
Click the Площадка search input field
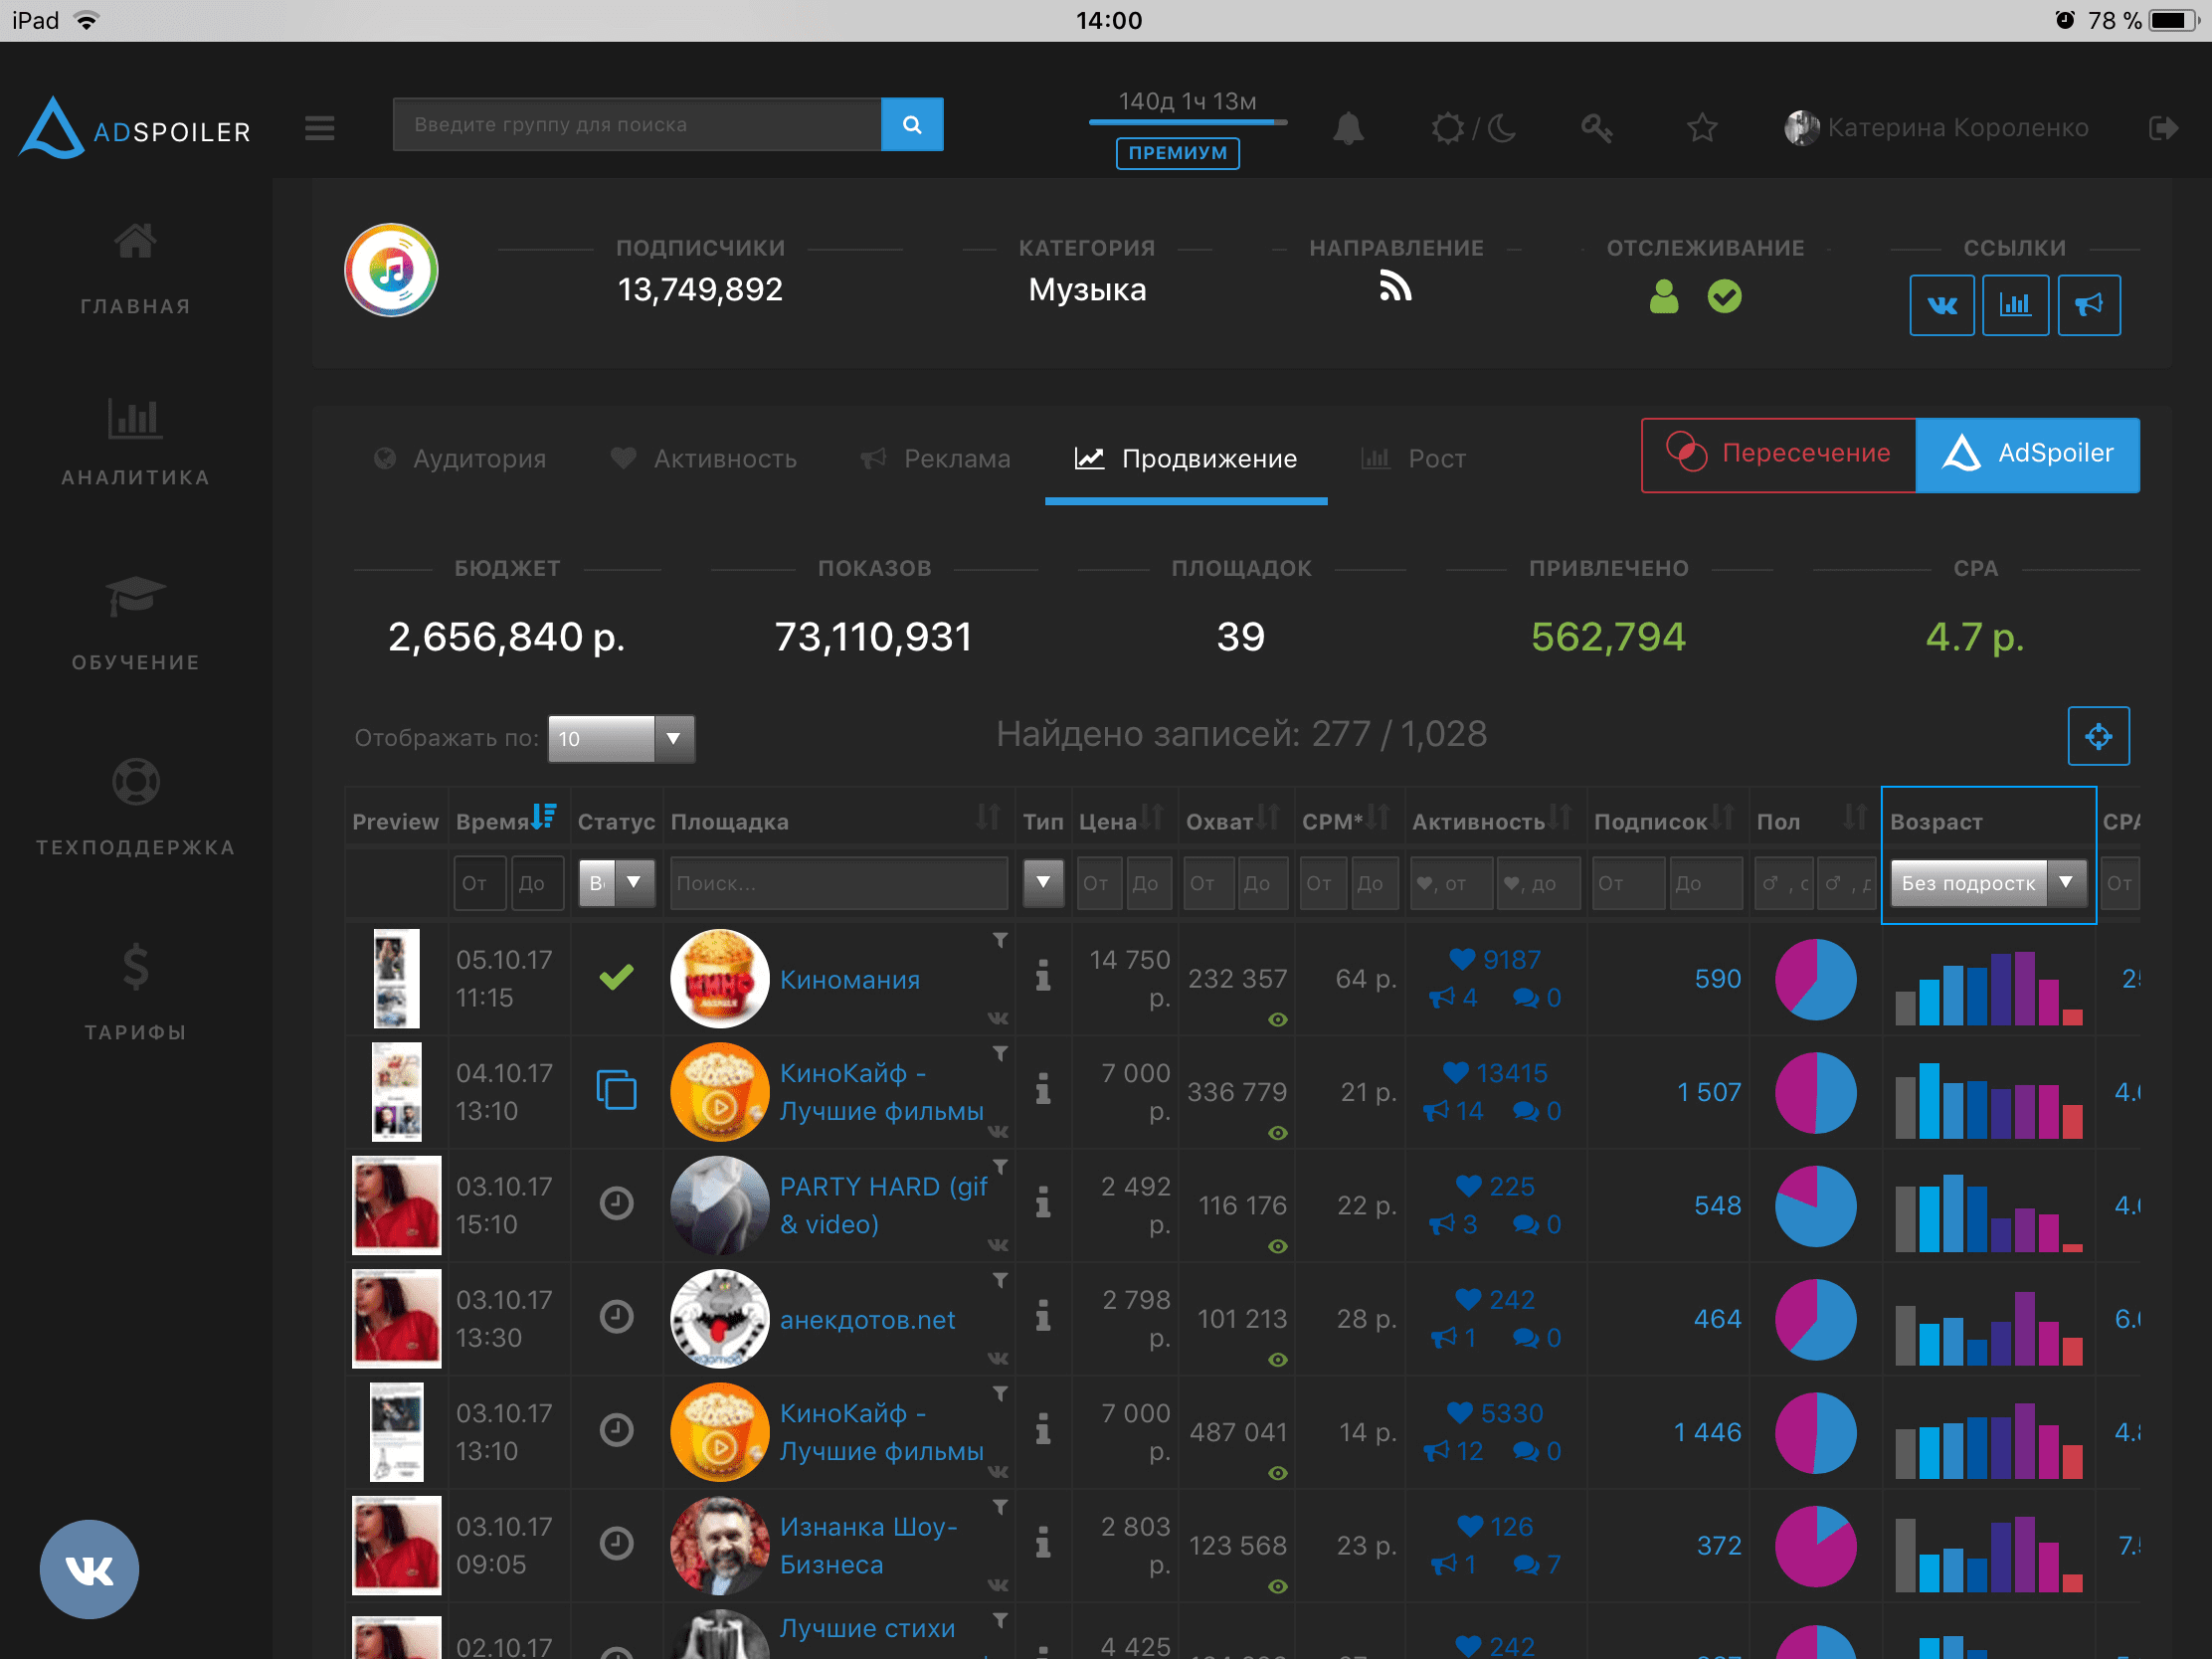coord(838,883)
